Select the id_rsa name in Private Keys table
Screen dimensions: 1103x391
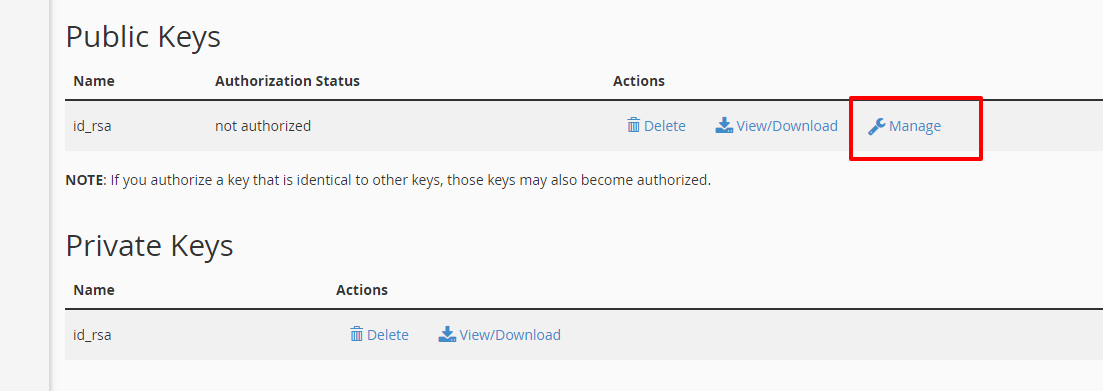tap(92, 335)
